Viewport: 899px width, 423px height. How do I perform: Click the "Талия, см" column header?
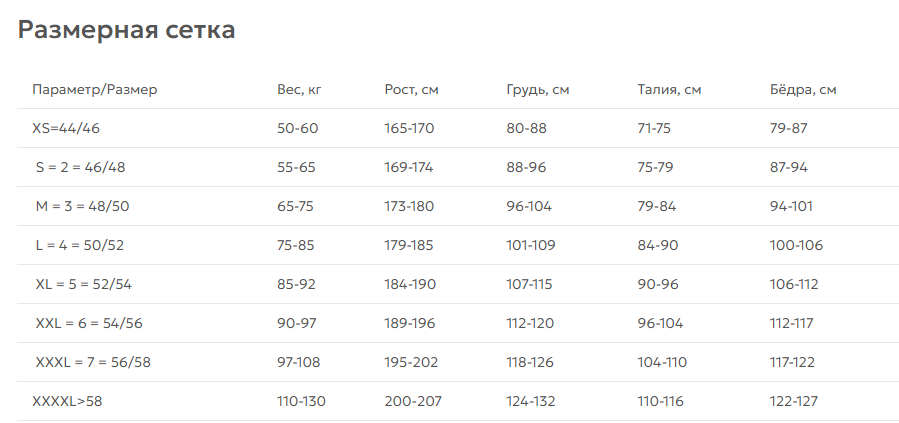tap(669, 90)
